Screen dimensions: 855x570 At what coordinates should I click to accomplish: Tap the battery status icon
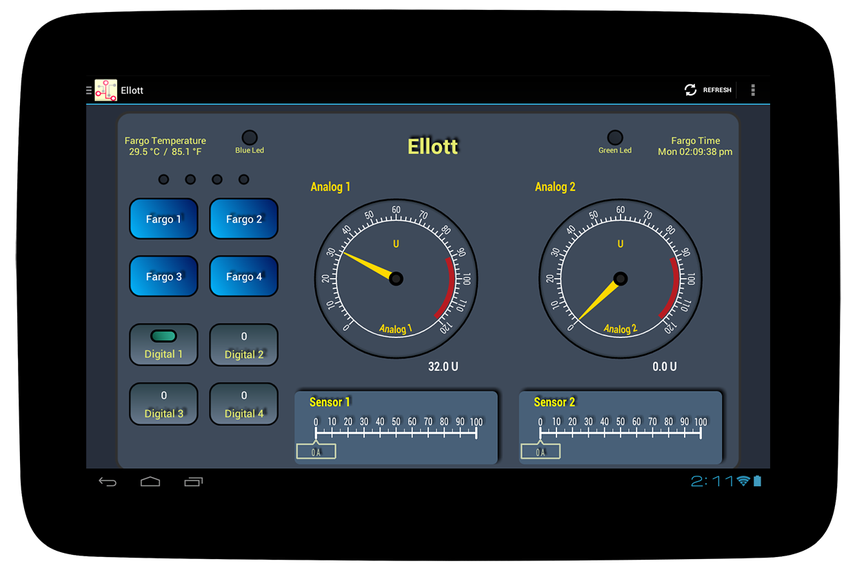click(x=756, y=481)
